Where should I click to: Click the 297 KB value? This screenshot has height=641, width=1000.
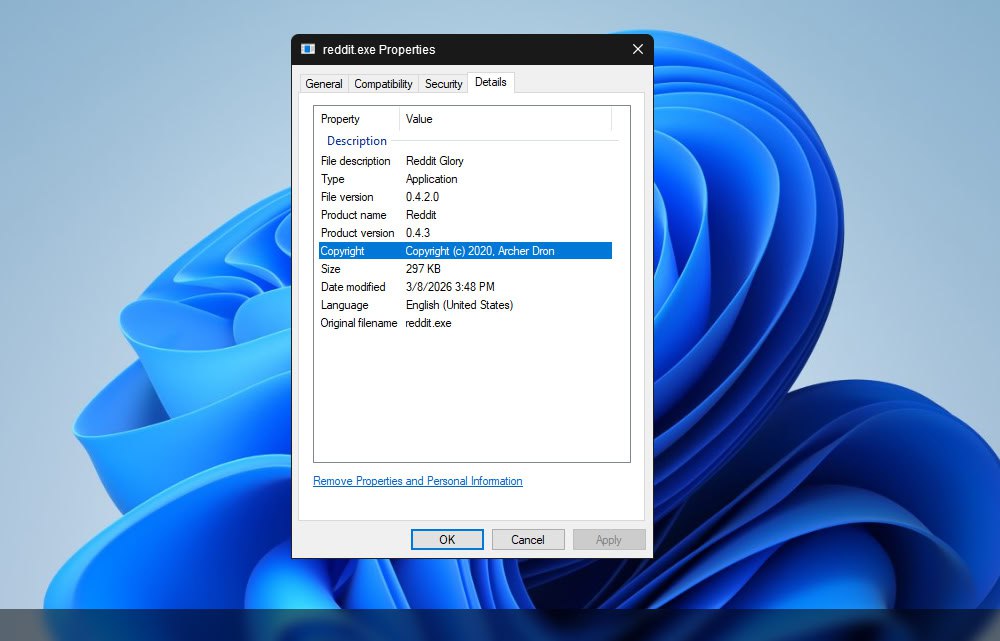(x=423, y=269)
